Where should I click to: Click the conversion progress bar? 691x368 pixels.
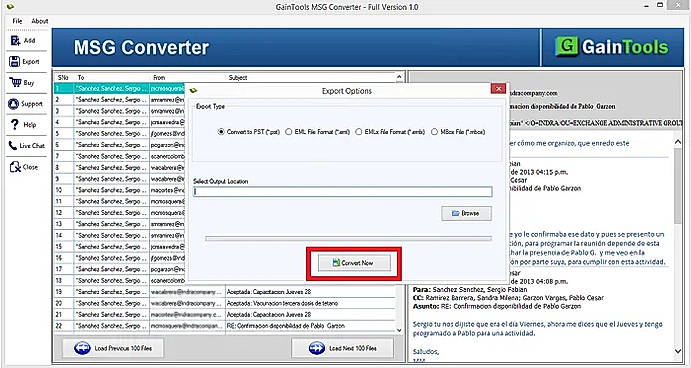click(348, 238)
